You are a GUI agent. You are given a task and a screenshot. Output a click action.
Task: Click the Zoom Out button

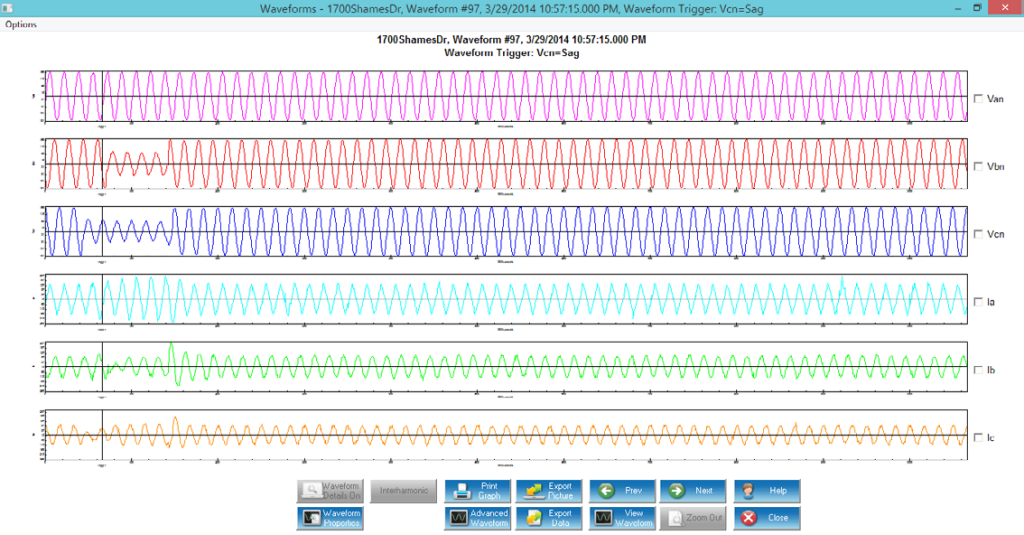coord(692,518)
